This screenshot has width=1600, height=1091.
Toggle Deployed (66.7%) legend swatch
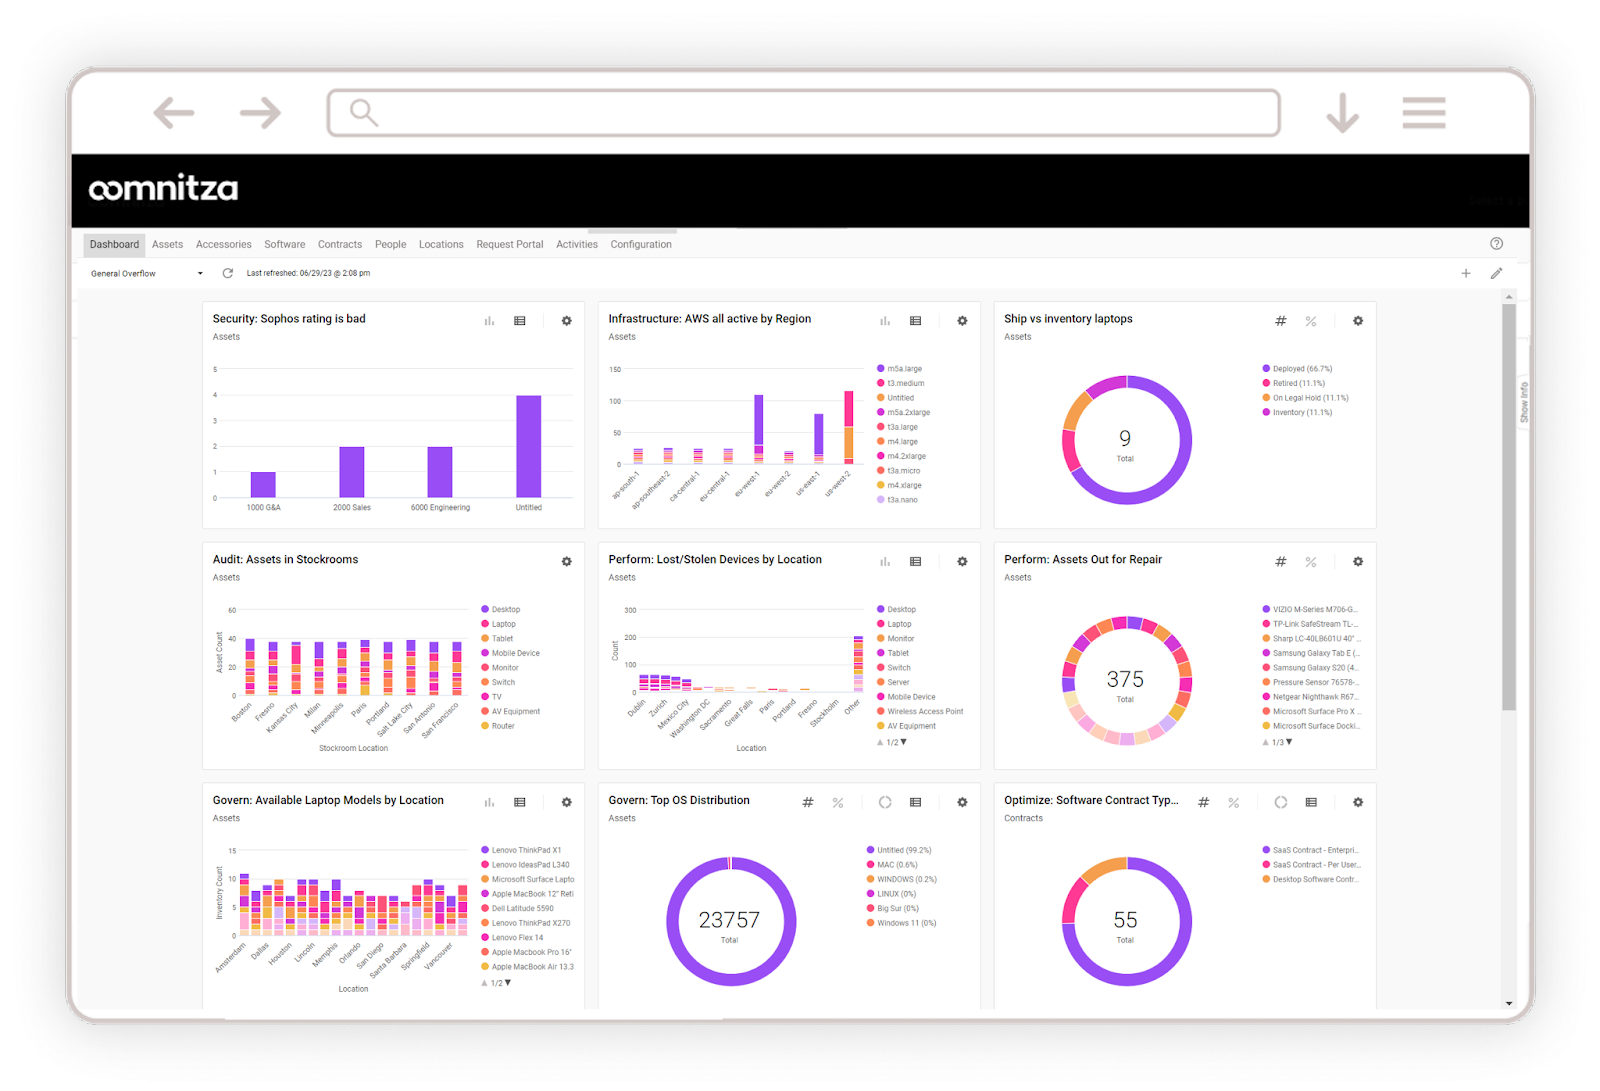tap(1266, 369)
